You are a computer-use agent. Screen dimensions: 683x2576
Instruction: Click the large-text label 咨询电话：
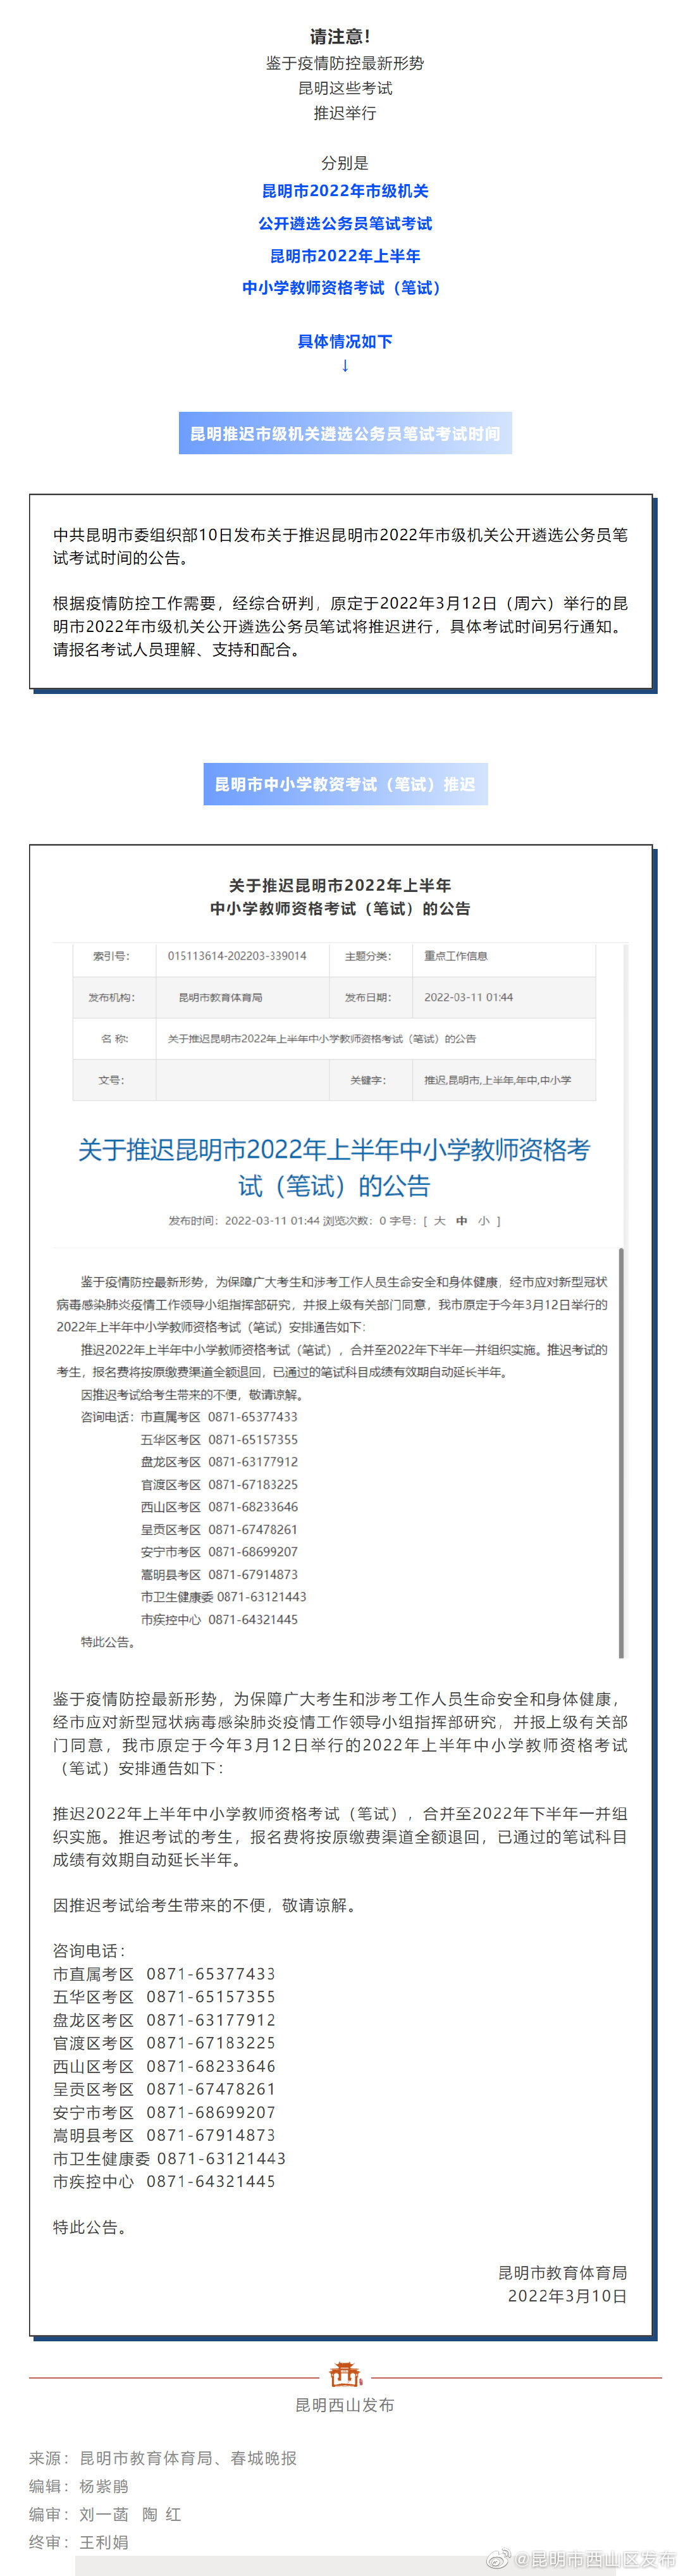coord(89,1951)
